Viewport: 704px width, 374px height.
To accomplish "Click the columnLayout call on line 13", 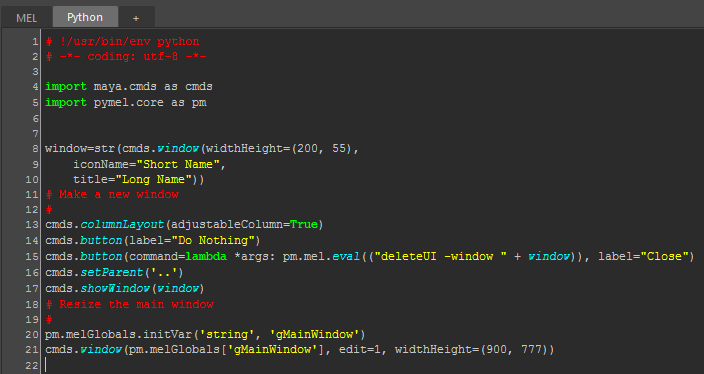I will click(x=184, y=224).
